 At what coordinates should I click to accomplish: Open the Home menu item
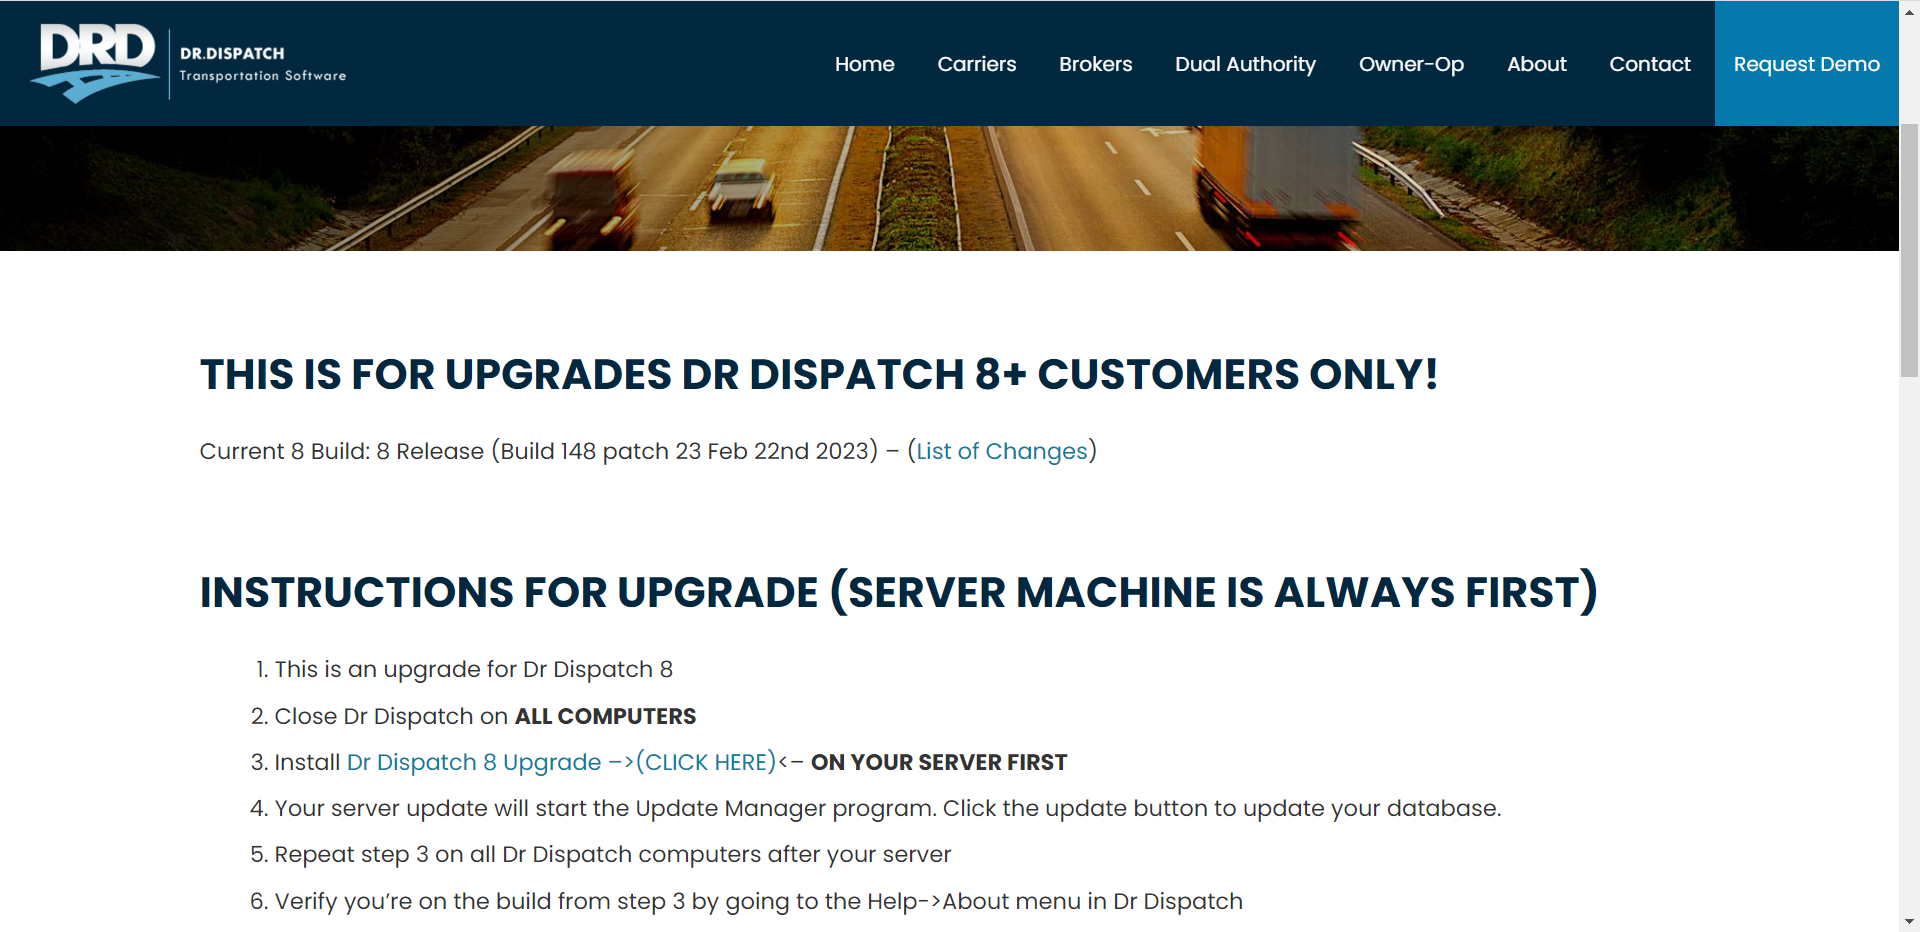(x=864, y=64)
